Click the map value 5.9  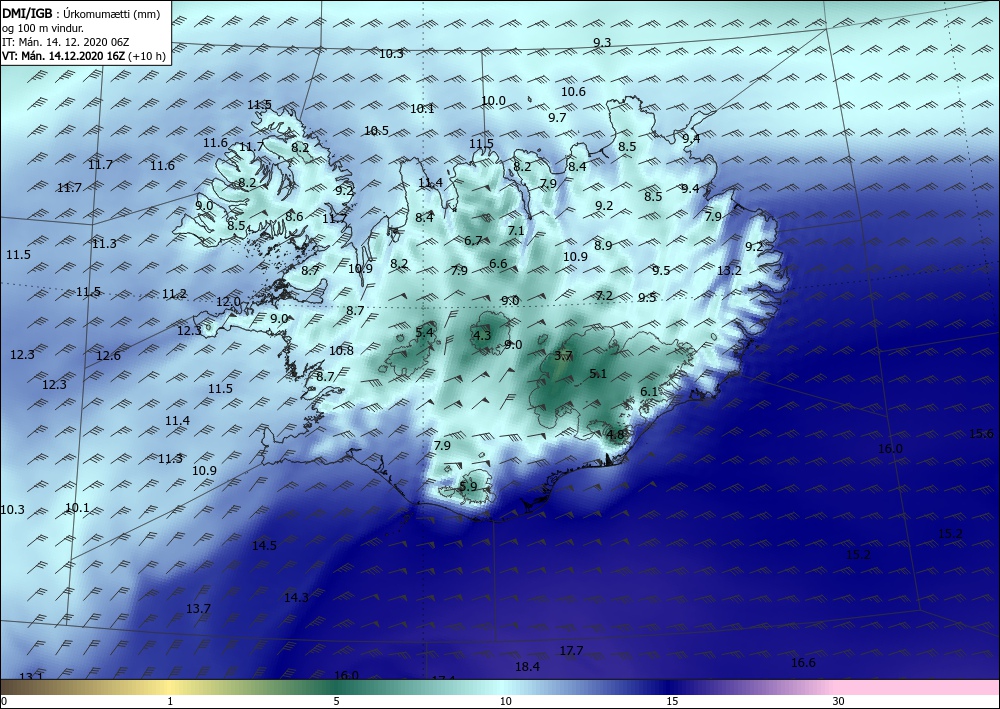click(x=468, y=487)
